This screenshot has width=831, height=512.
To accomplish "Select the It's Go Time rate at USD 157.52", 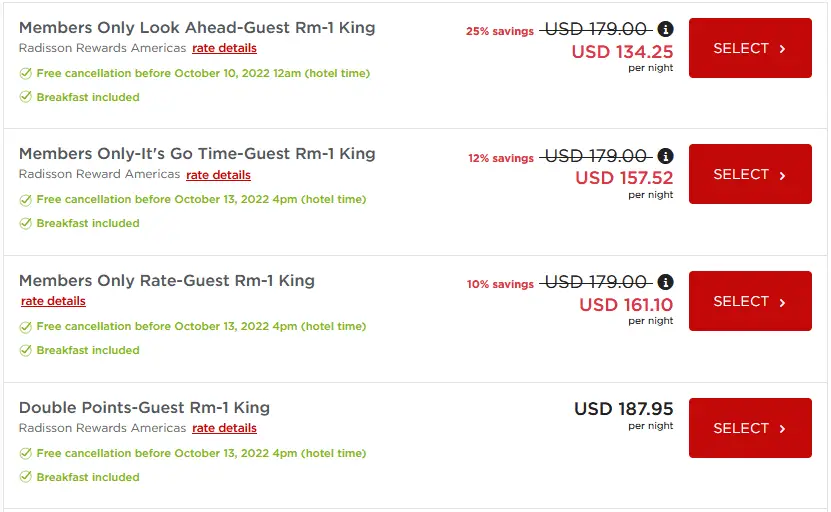I will [750, 174].
